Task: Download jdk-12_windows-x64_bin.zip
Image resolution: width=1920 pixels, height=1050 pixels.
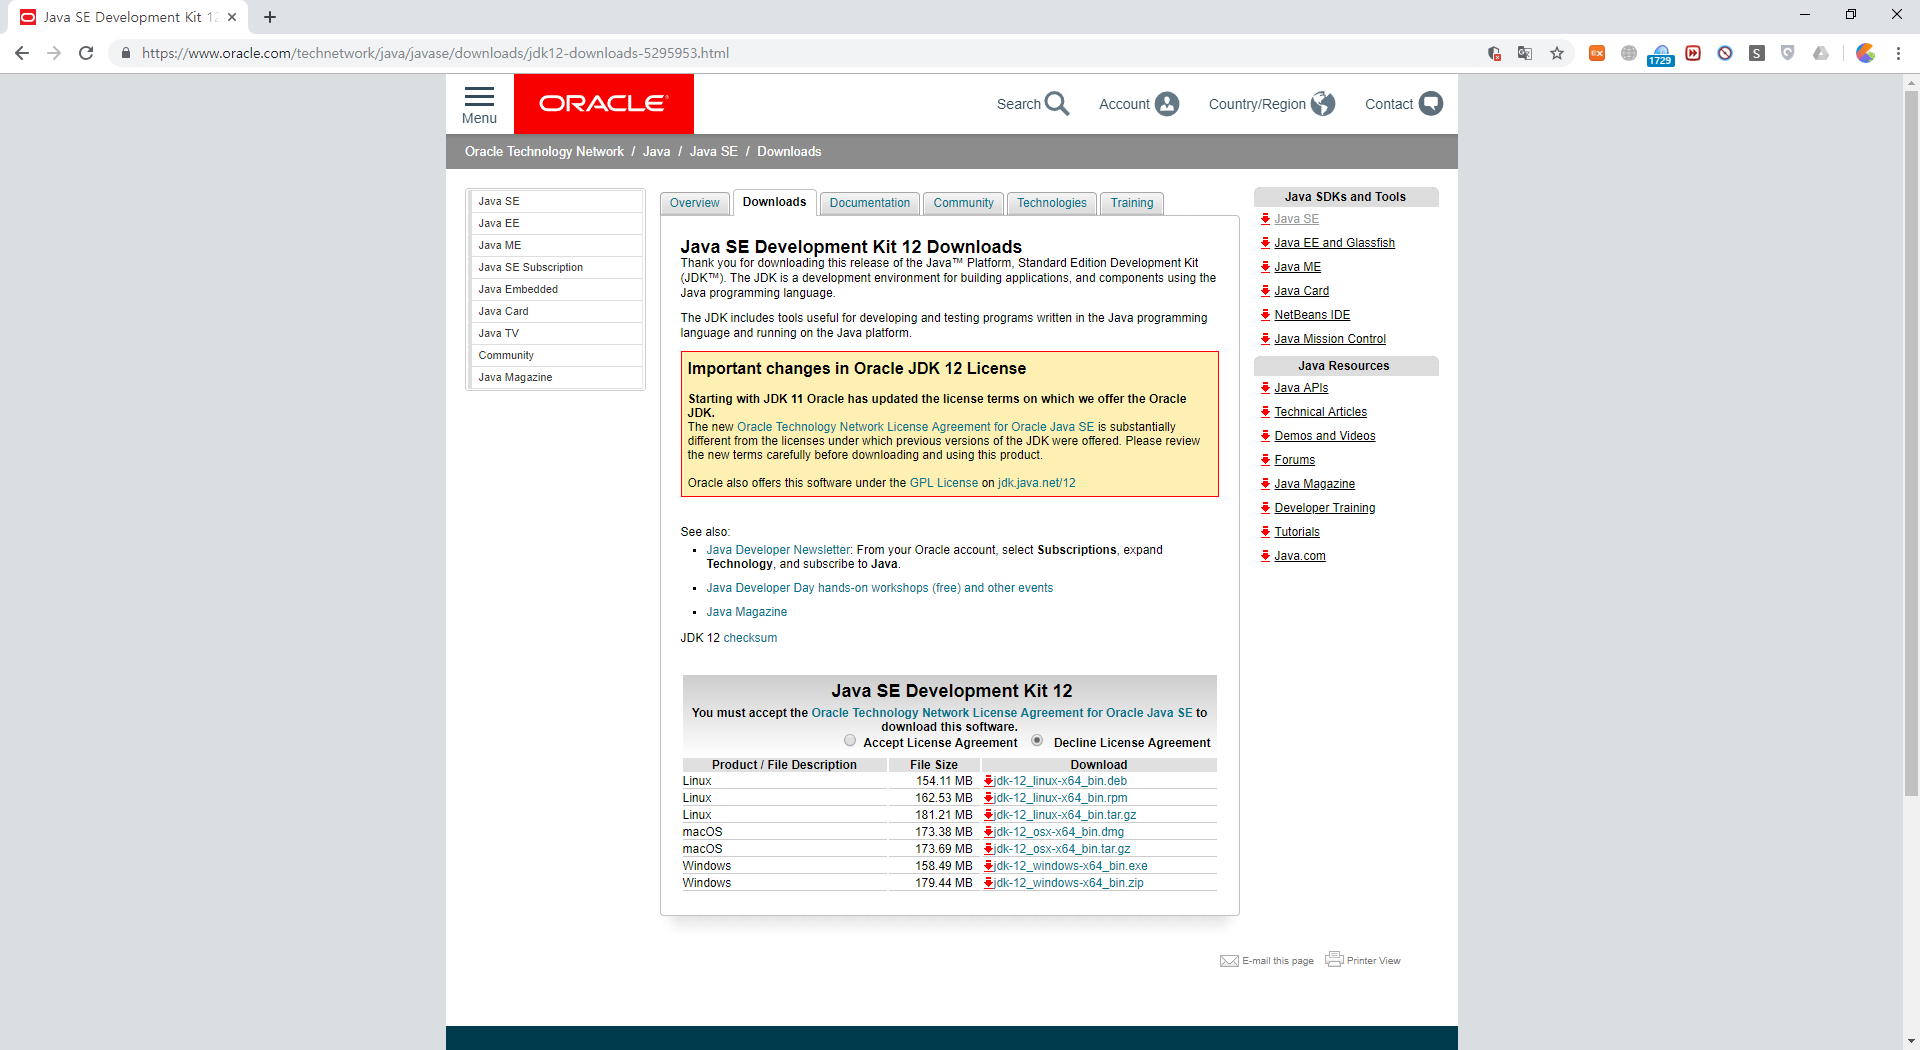Action: click(1069, 883)
